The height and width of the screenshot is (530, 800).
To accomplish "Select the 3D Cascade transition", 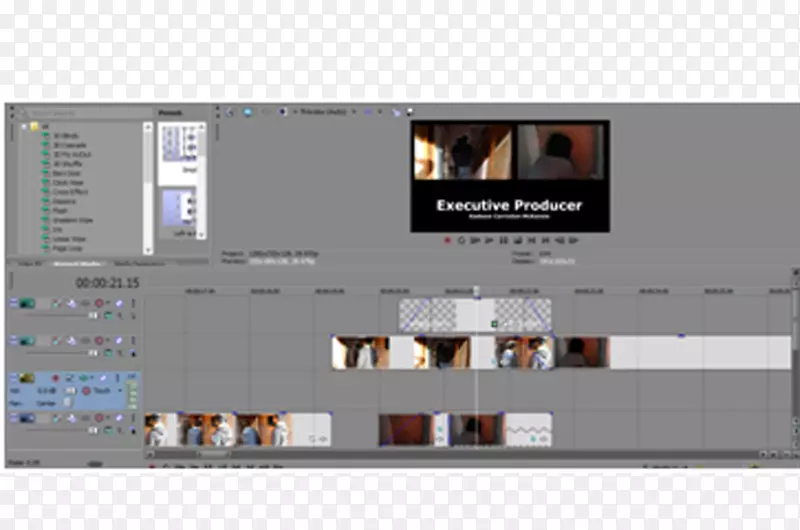I will pos(70,145).
